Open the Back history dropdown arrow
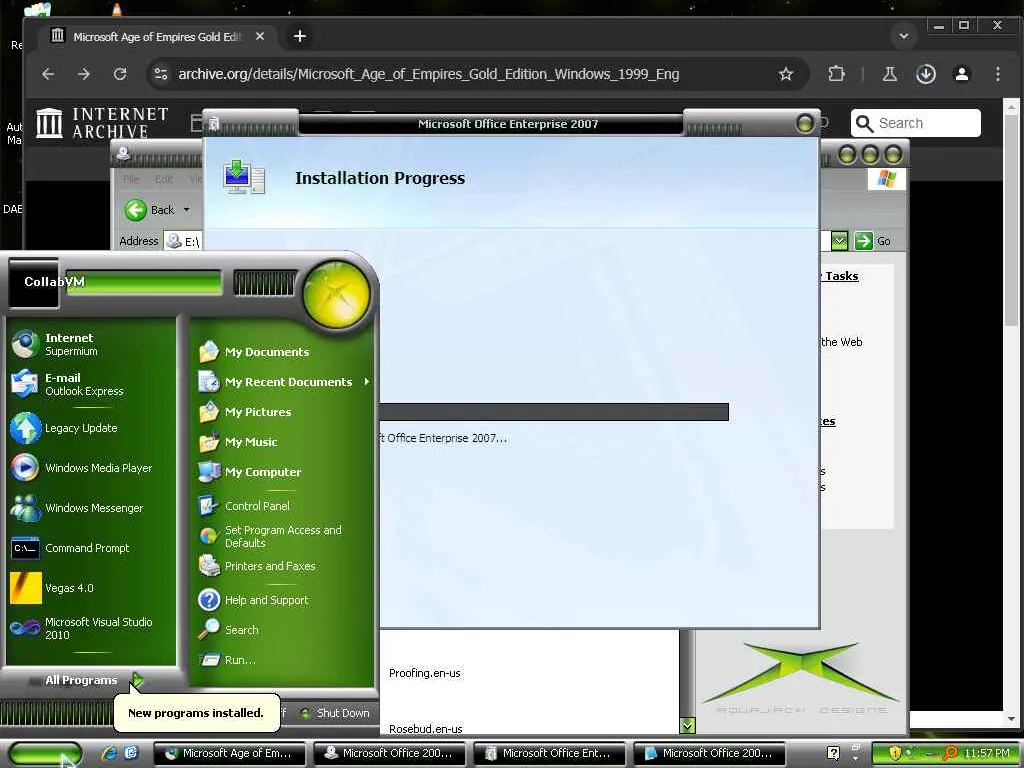 tap(187, 210)
